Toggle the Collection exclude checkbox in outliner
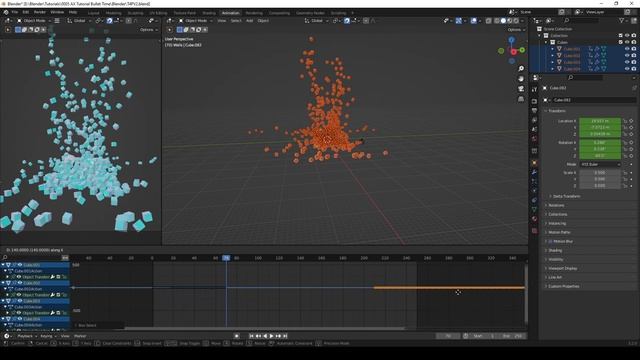 [x=620, y=36]
